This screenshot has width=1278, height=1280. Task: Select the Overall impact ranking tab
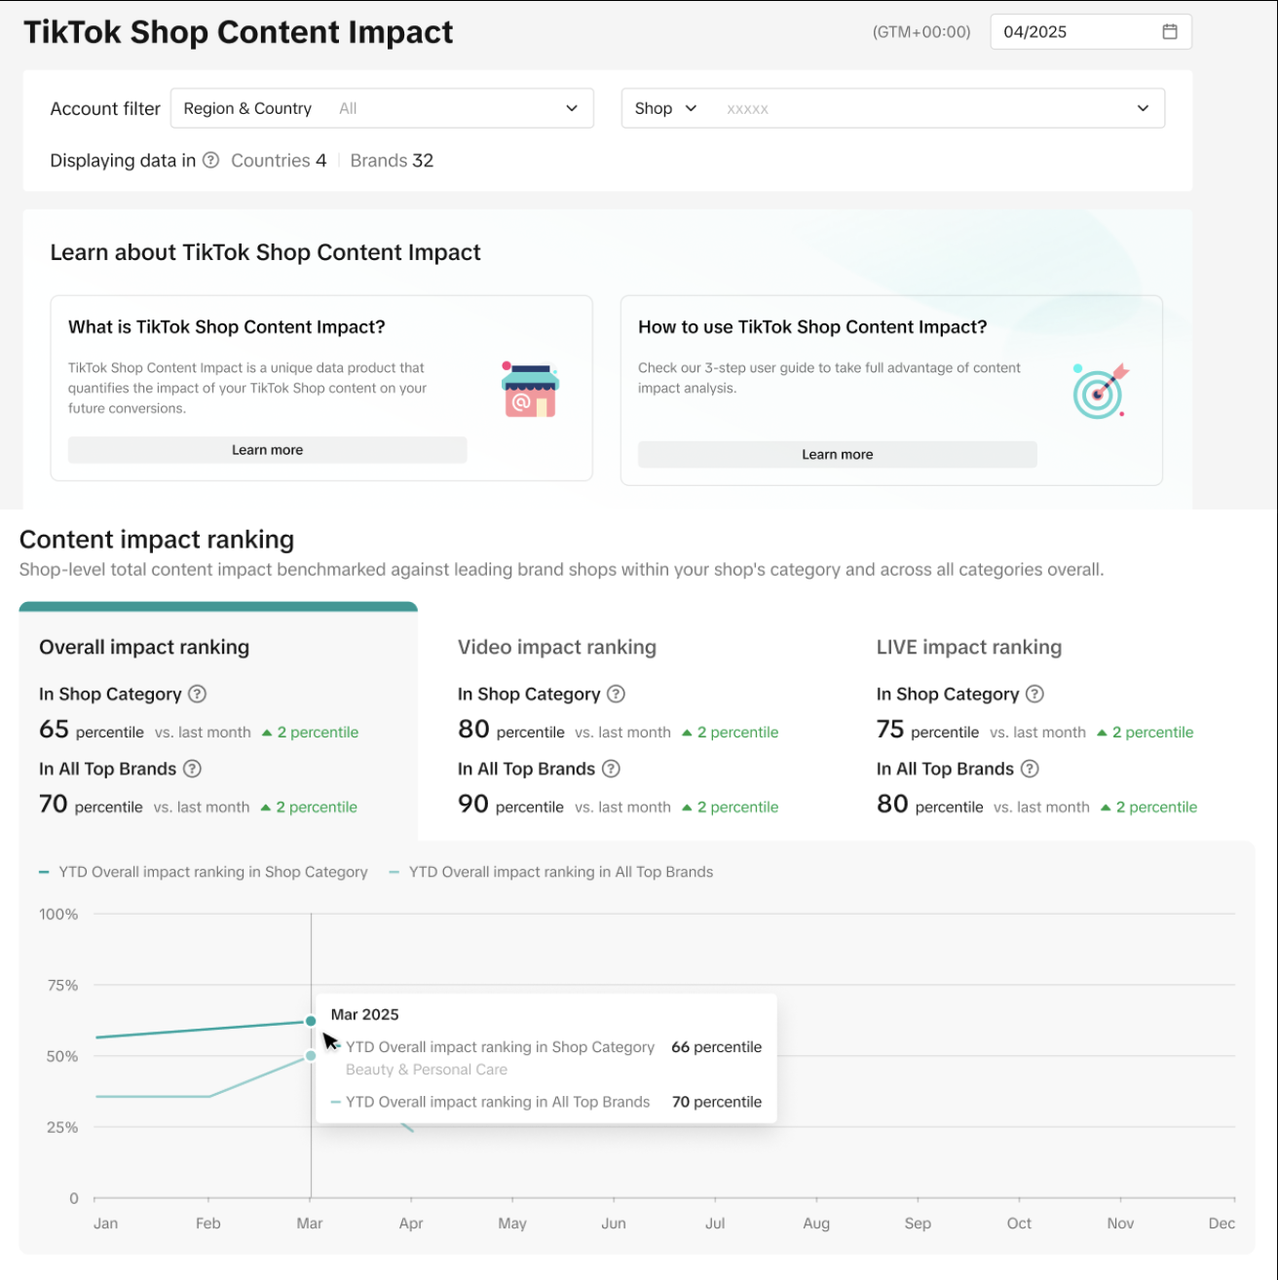click(x=144, y=647)
